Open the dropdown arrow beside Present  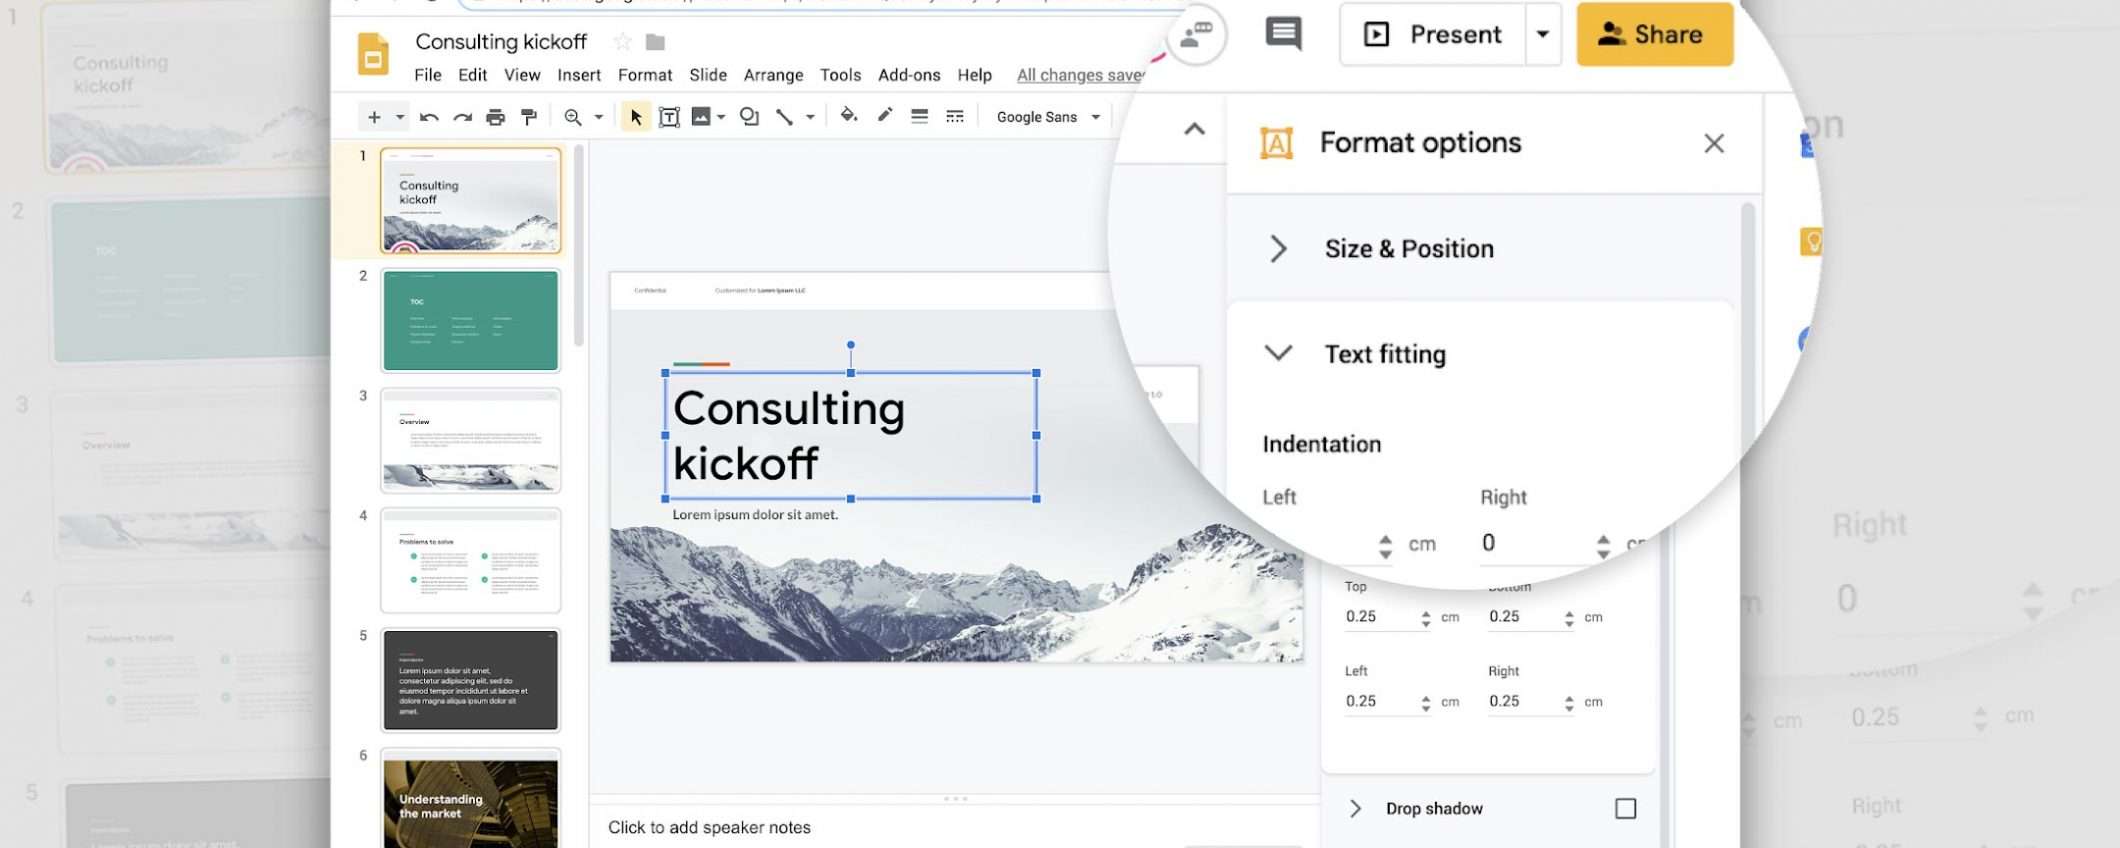click(x=1543, y=34)
